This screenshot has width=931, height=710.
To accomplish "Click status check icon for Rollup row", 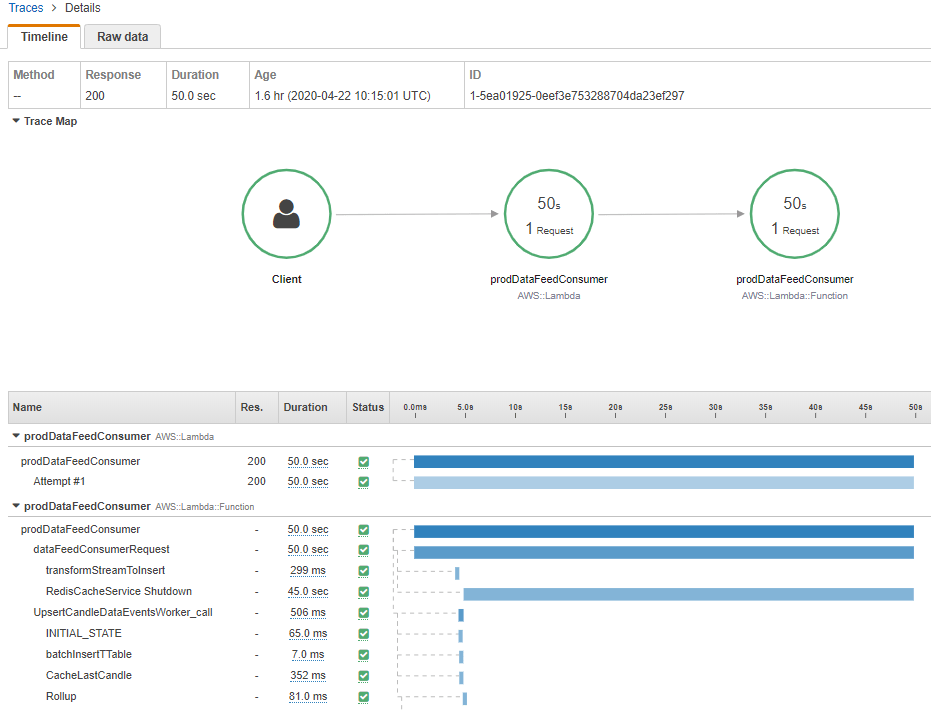I will pos(363,697).
